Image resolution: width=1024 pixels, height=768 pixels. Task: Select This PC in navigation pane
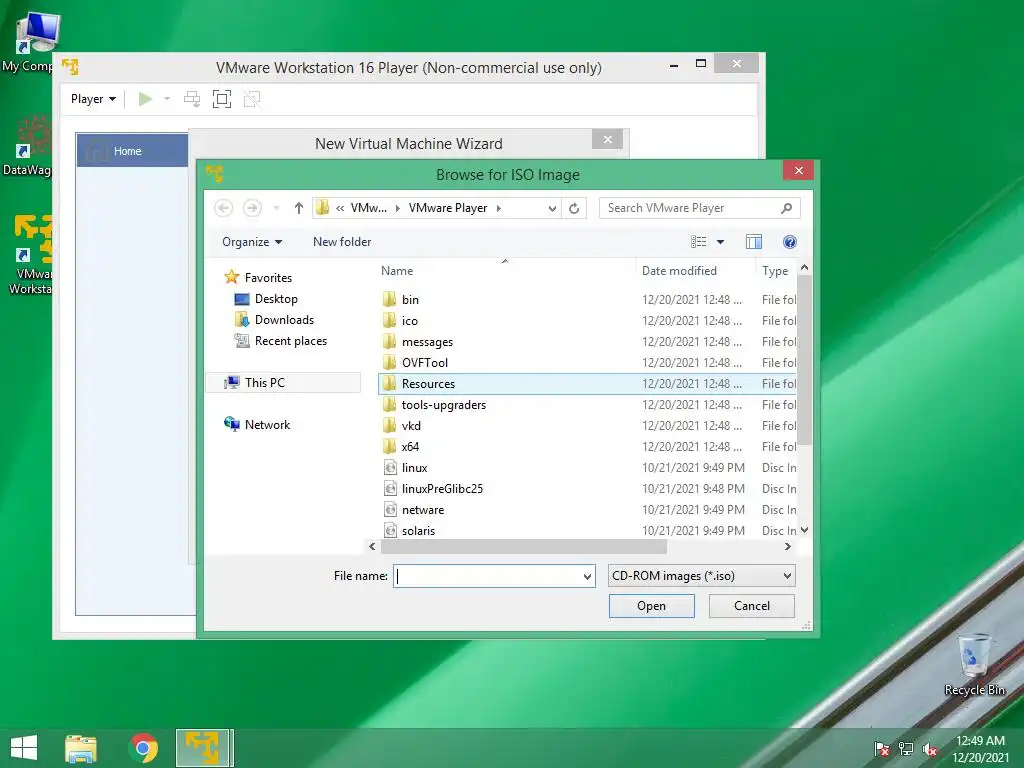click(284, 383)
